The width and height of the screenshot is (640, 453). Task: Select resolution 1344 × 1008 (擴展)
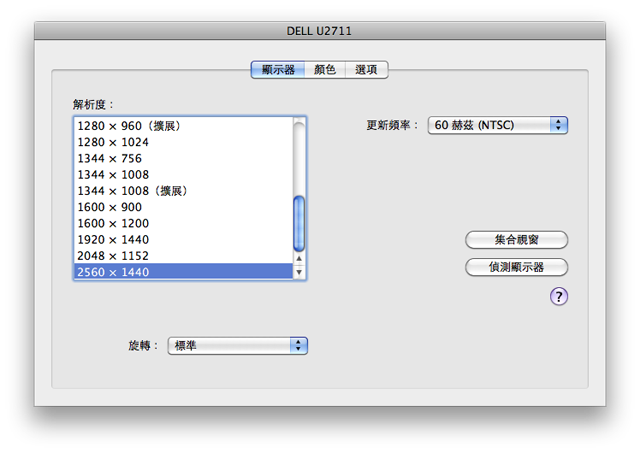coord(183,191)
